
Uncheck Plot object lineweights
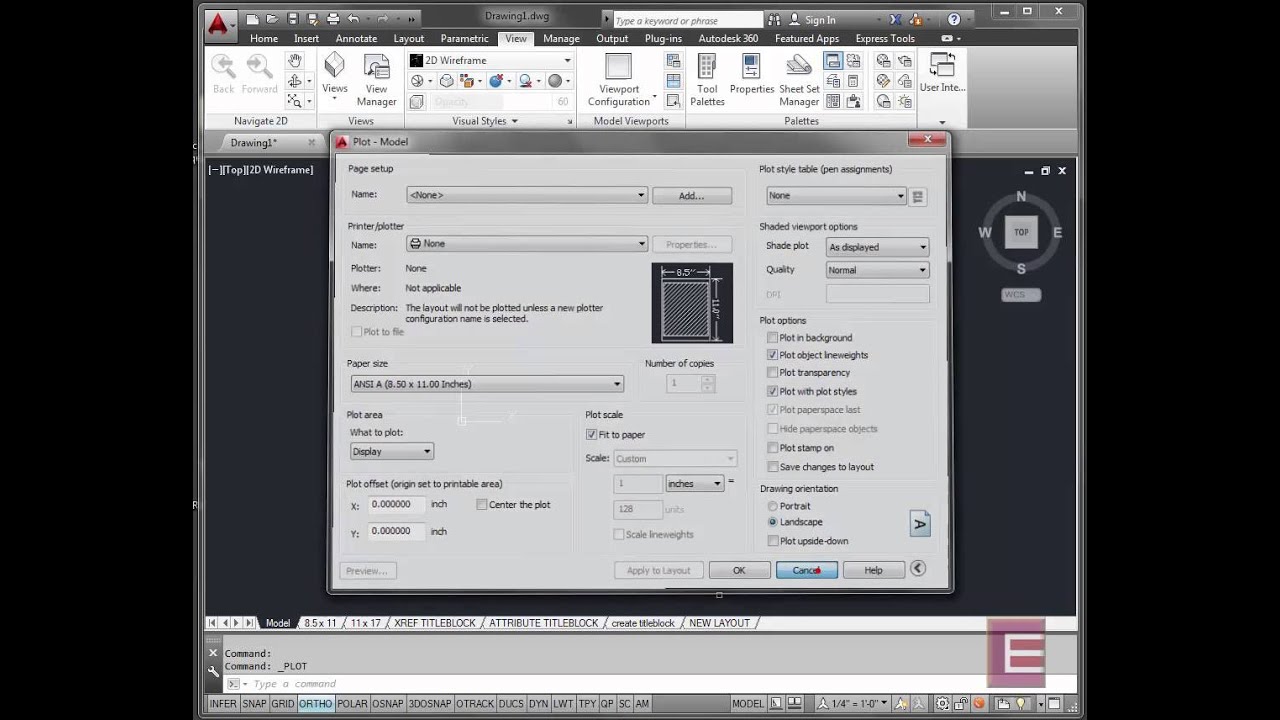[772, 355]
